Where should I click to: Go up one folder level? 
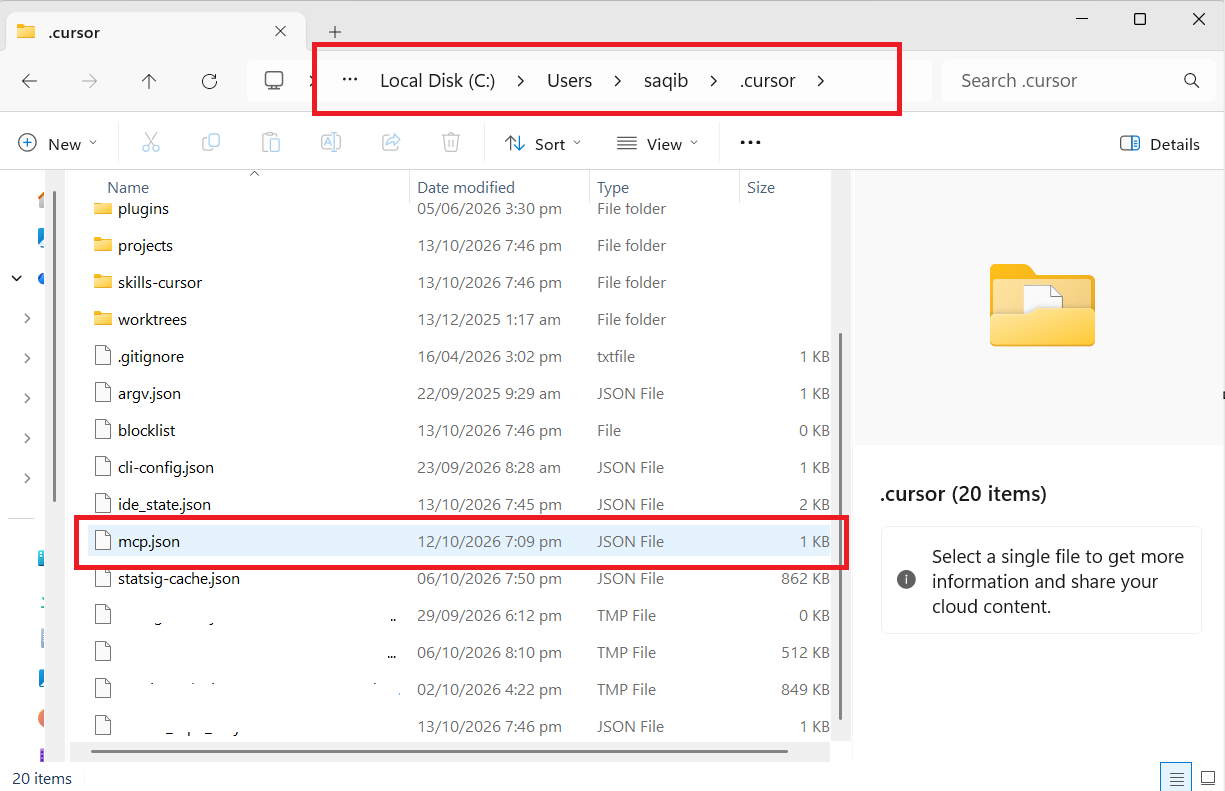[149, 81]
